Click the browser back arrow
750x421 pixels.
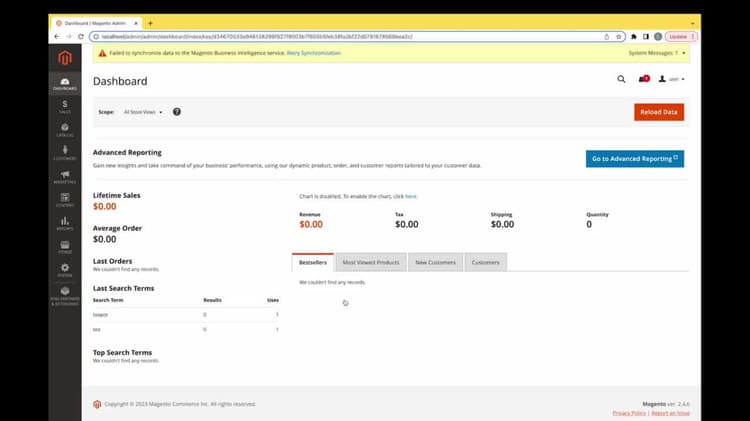[x=57, y=36]
